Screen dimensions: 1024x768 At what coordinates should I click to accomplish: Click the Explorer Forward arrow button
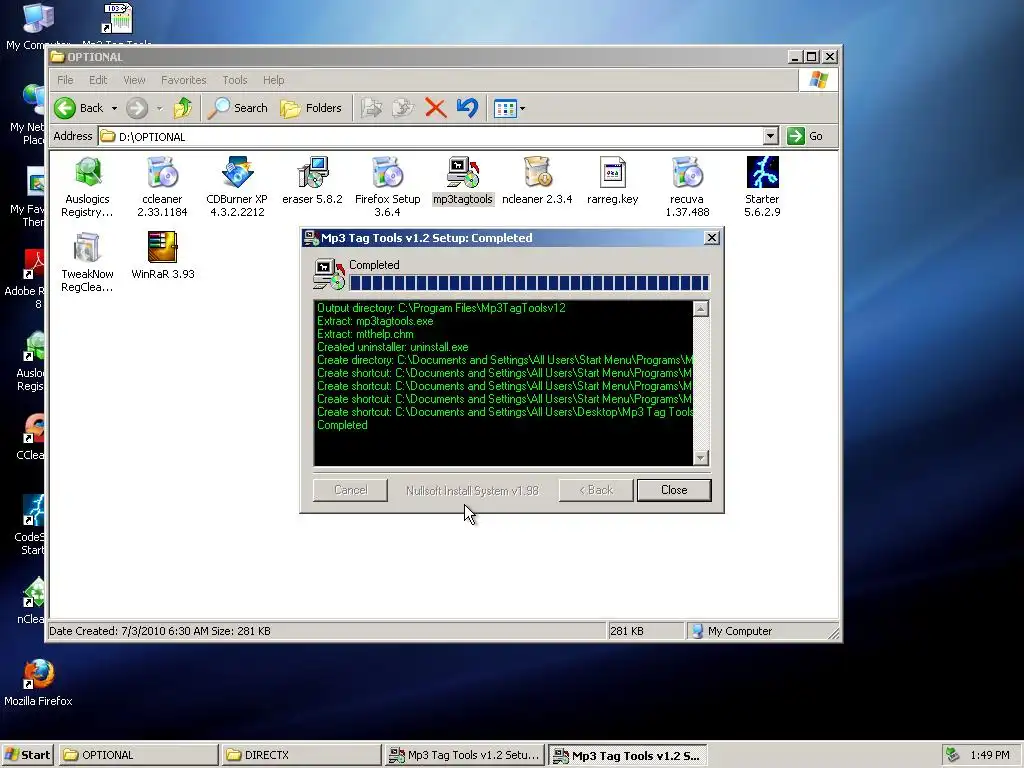pyautogui.click(x=136, y=108)
